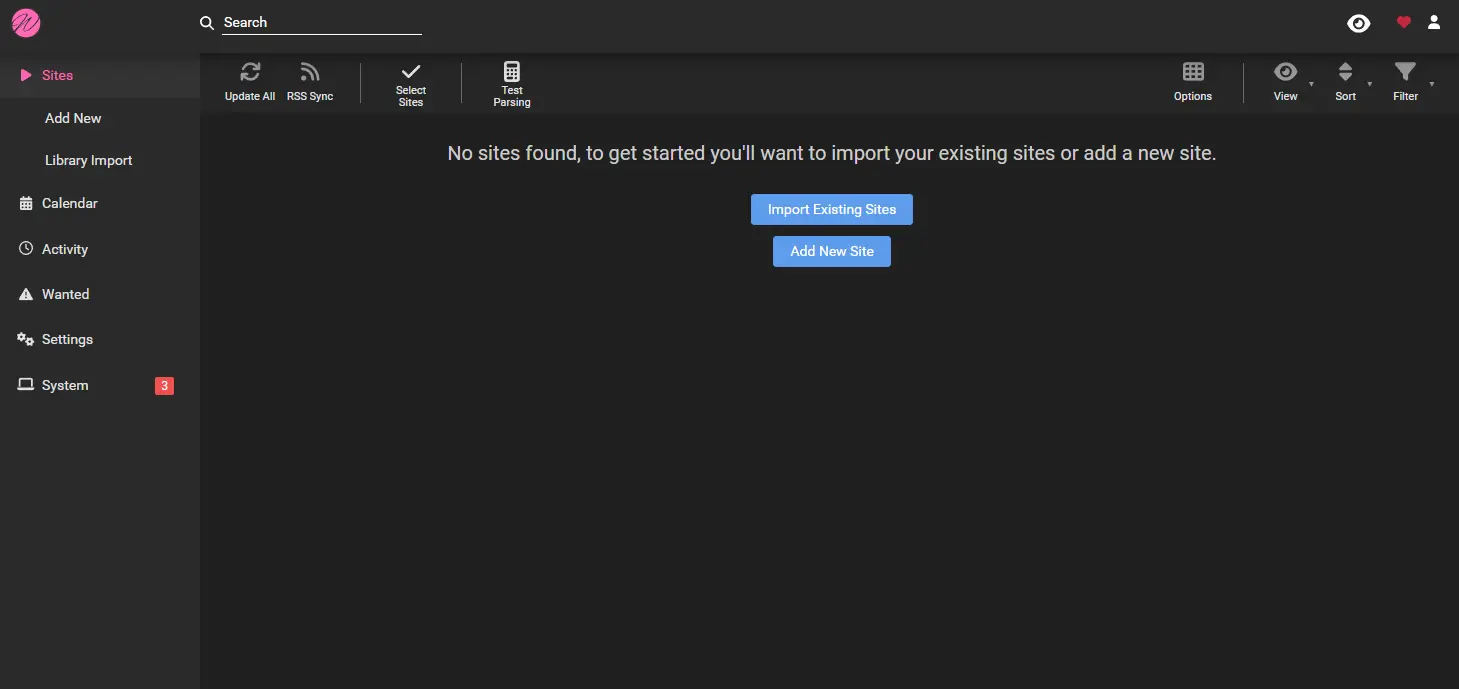Click the System badge showing 3
Image resolution: width=1459 pixels, height=689 pixels.
click(x=163, y=385)
